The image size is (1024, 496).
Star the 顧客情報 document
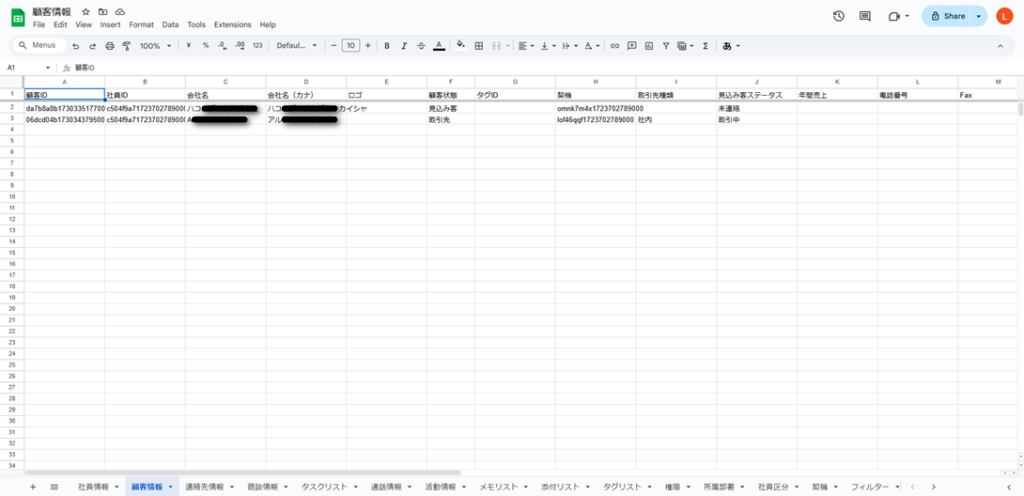[85, 11]
